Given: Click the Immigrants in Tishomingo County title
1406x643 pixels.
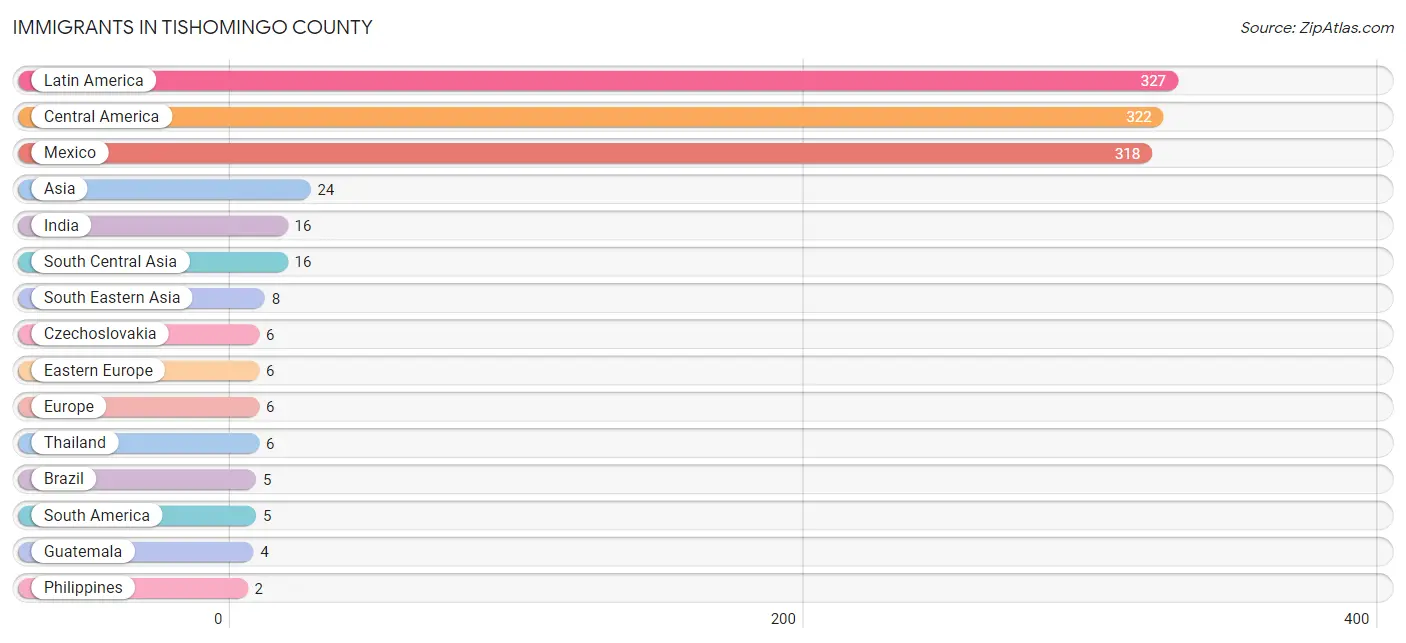Looking at the screenshot, I should 192,28.
